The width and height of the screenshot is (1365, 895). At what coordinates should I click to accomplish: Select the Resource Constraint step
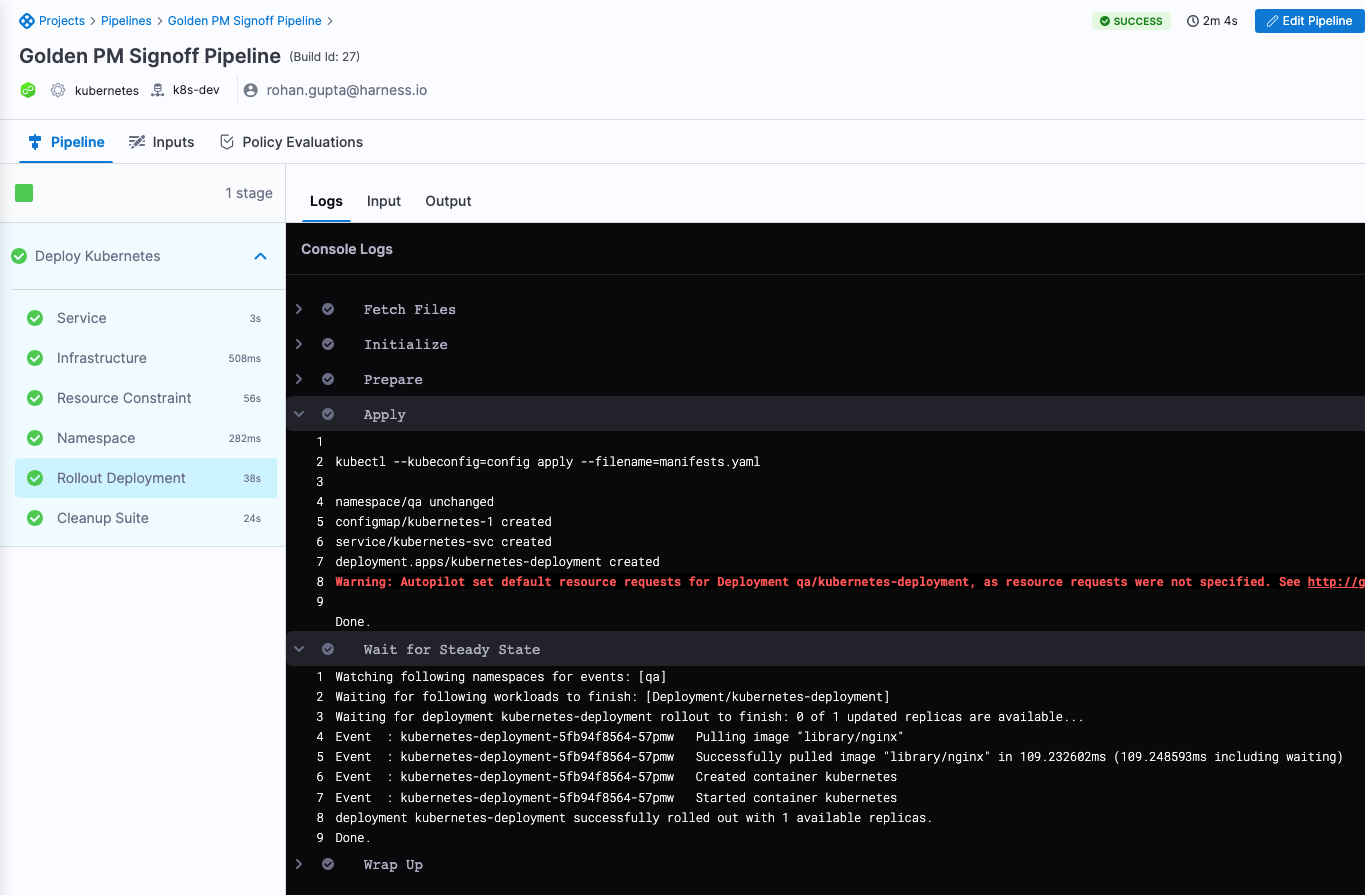pyautogui.click(x=124, y=398)
